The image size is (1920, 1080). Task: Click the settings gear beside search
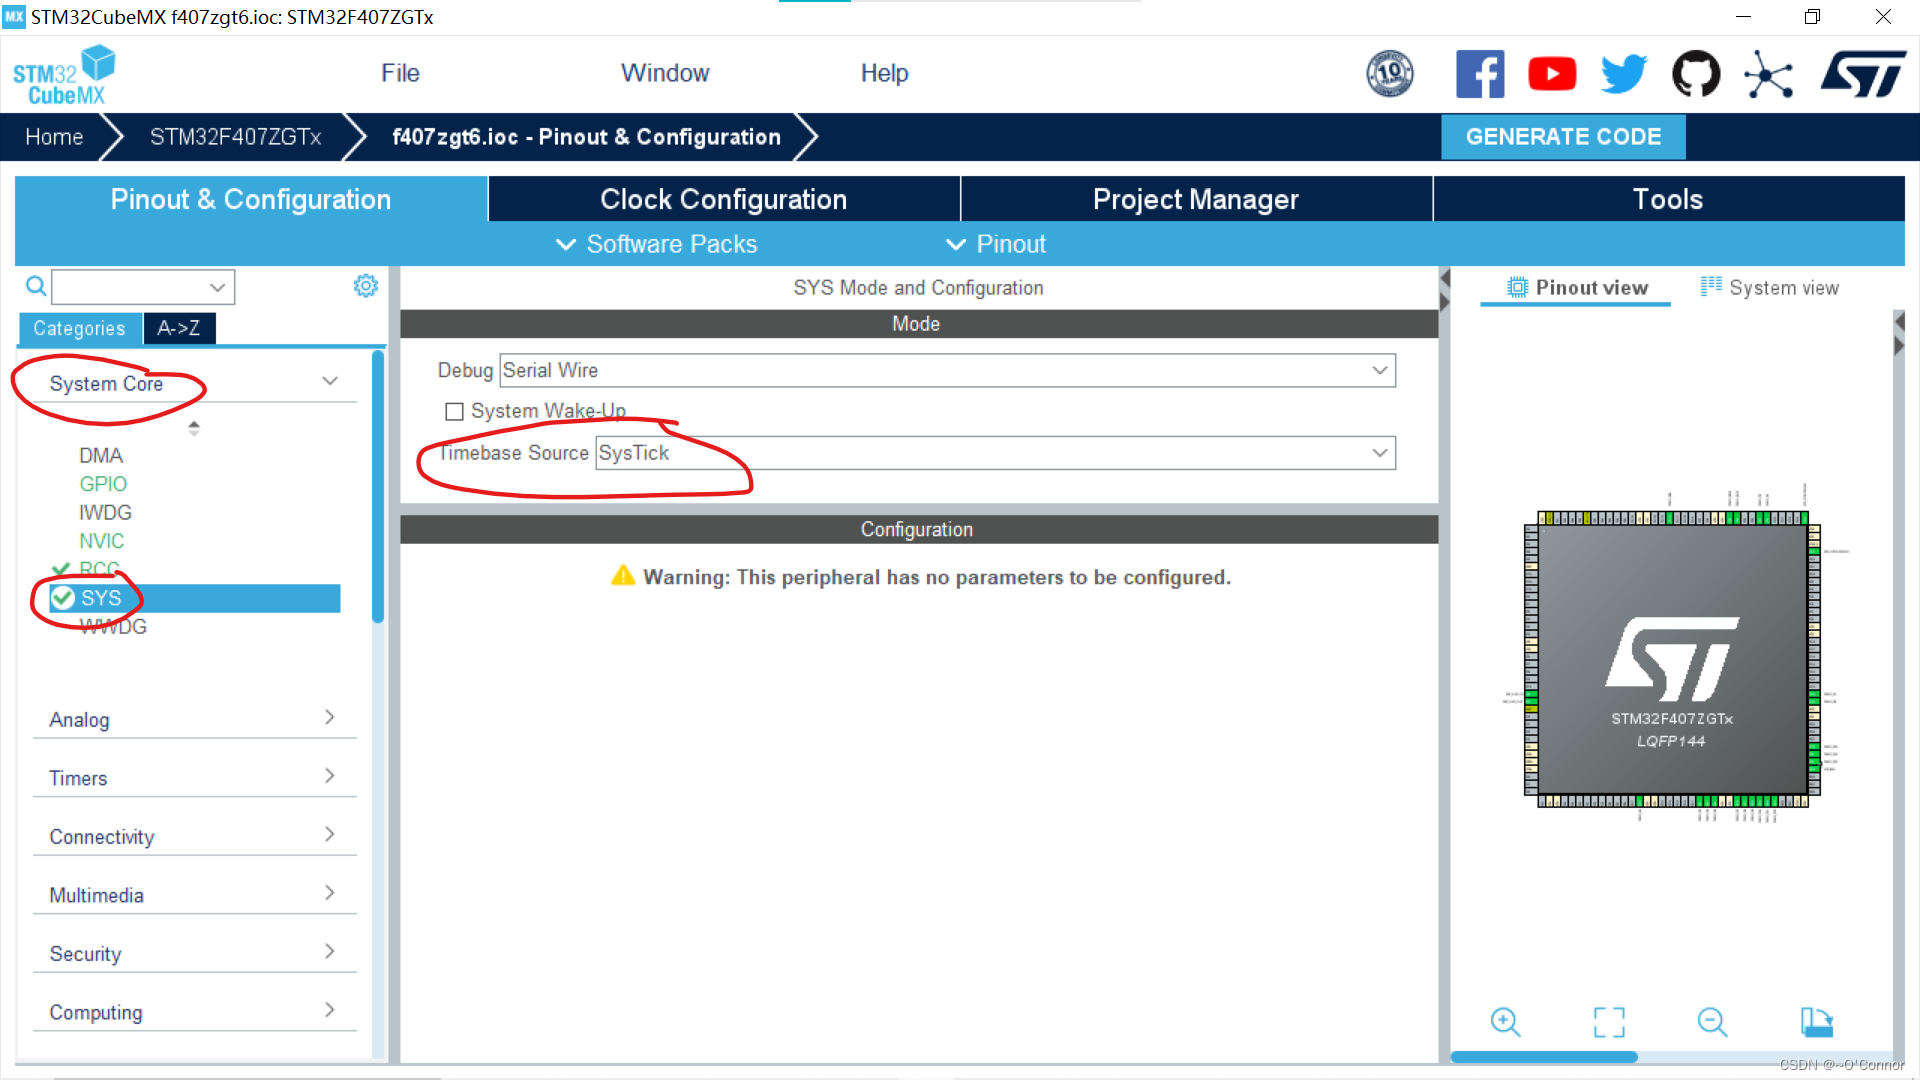[x=366, y=287]
